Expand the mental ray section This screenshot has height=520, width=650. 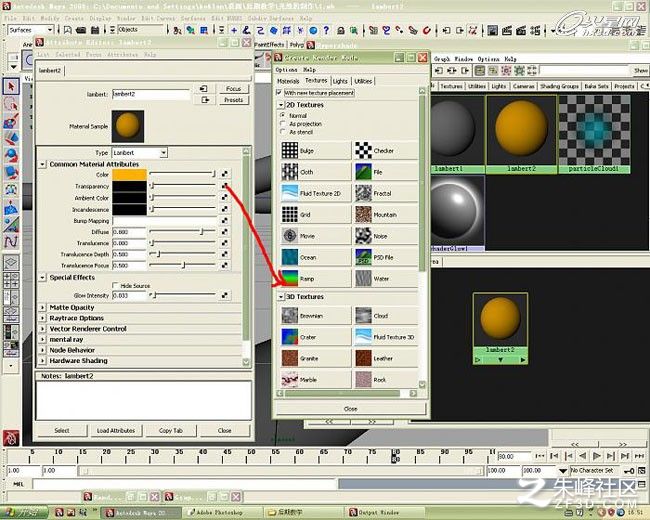pyautogui.click(x=42, y=340)
